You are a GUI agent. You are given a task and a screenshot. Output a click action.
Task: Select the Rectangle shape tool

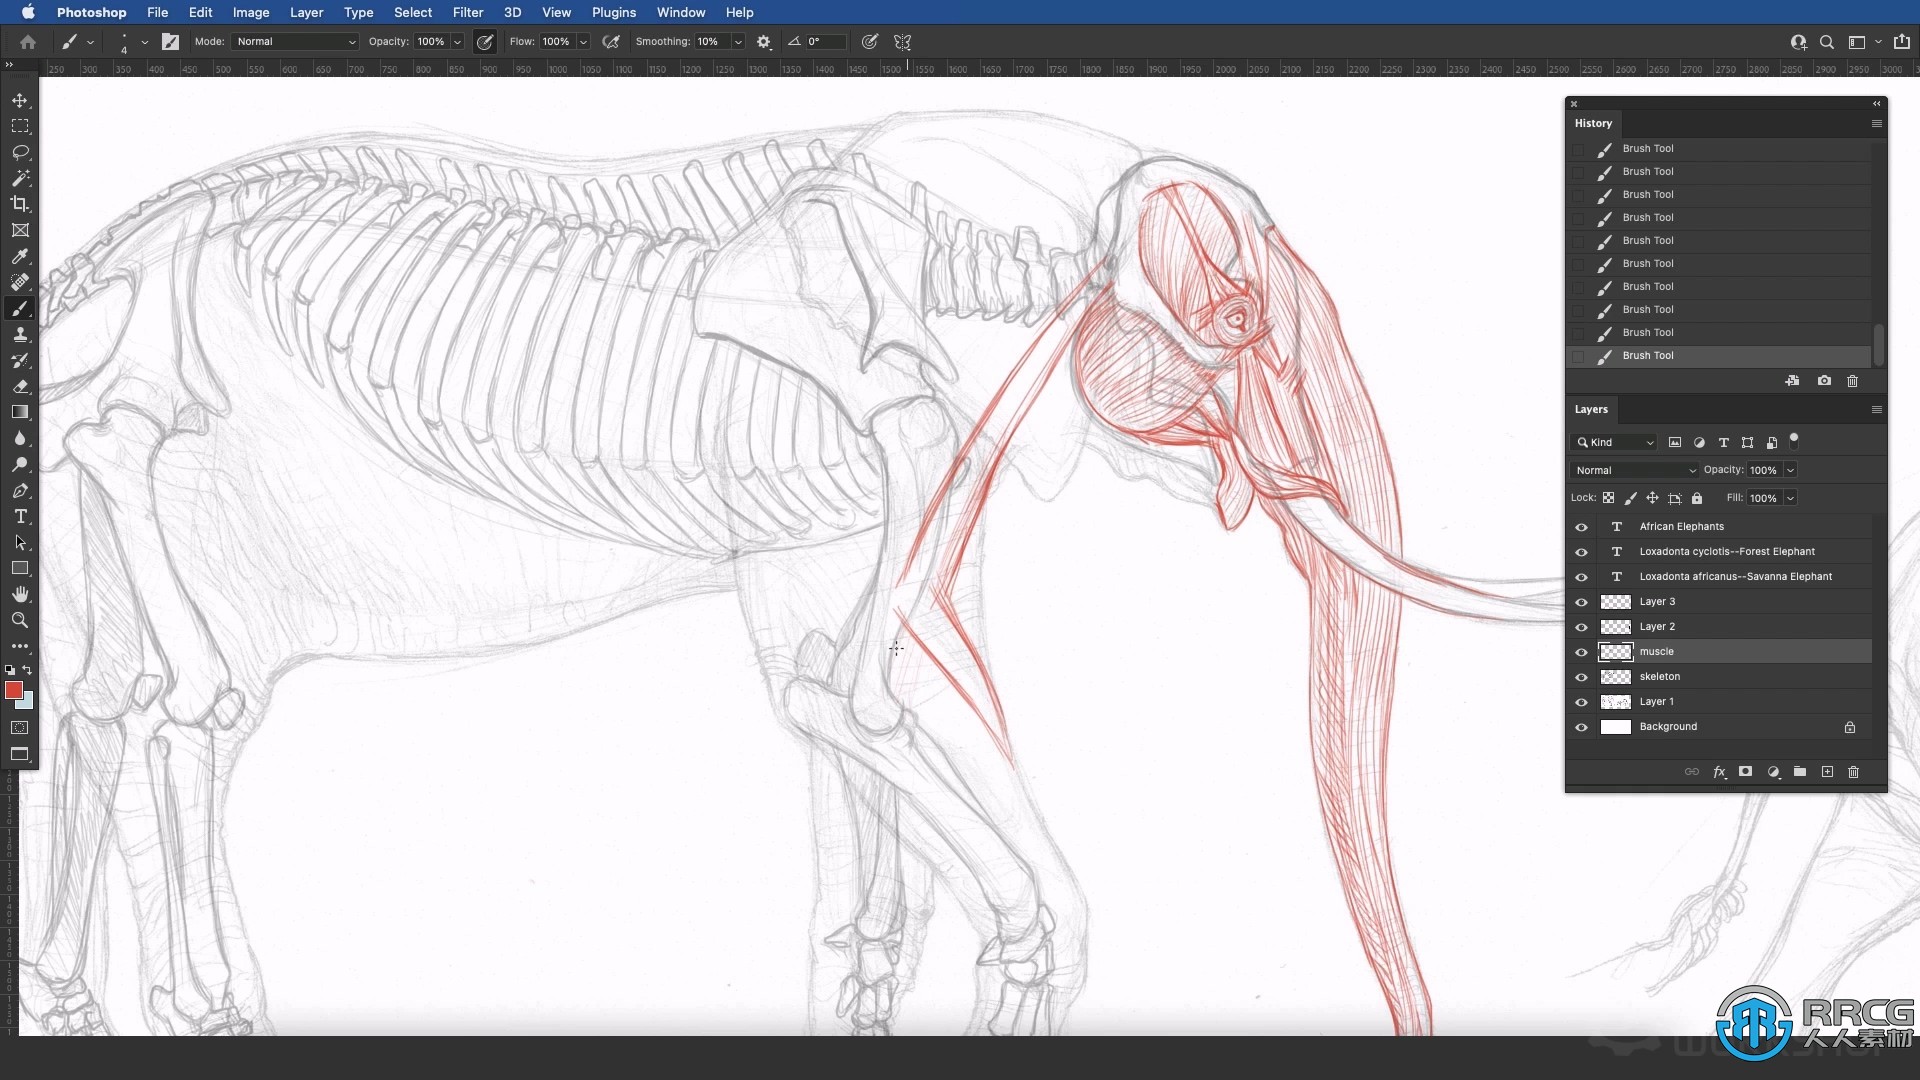(20, 568)
